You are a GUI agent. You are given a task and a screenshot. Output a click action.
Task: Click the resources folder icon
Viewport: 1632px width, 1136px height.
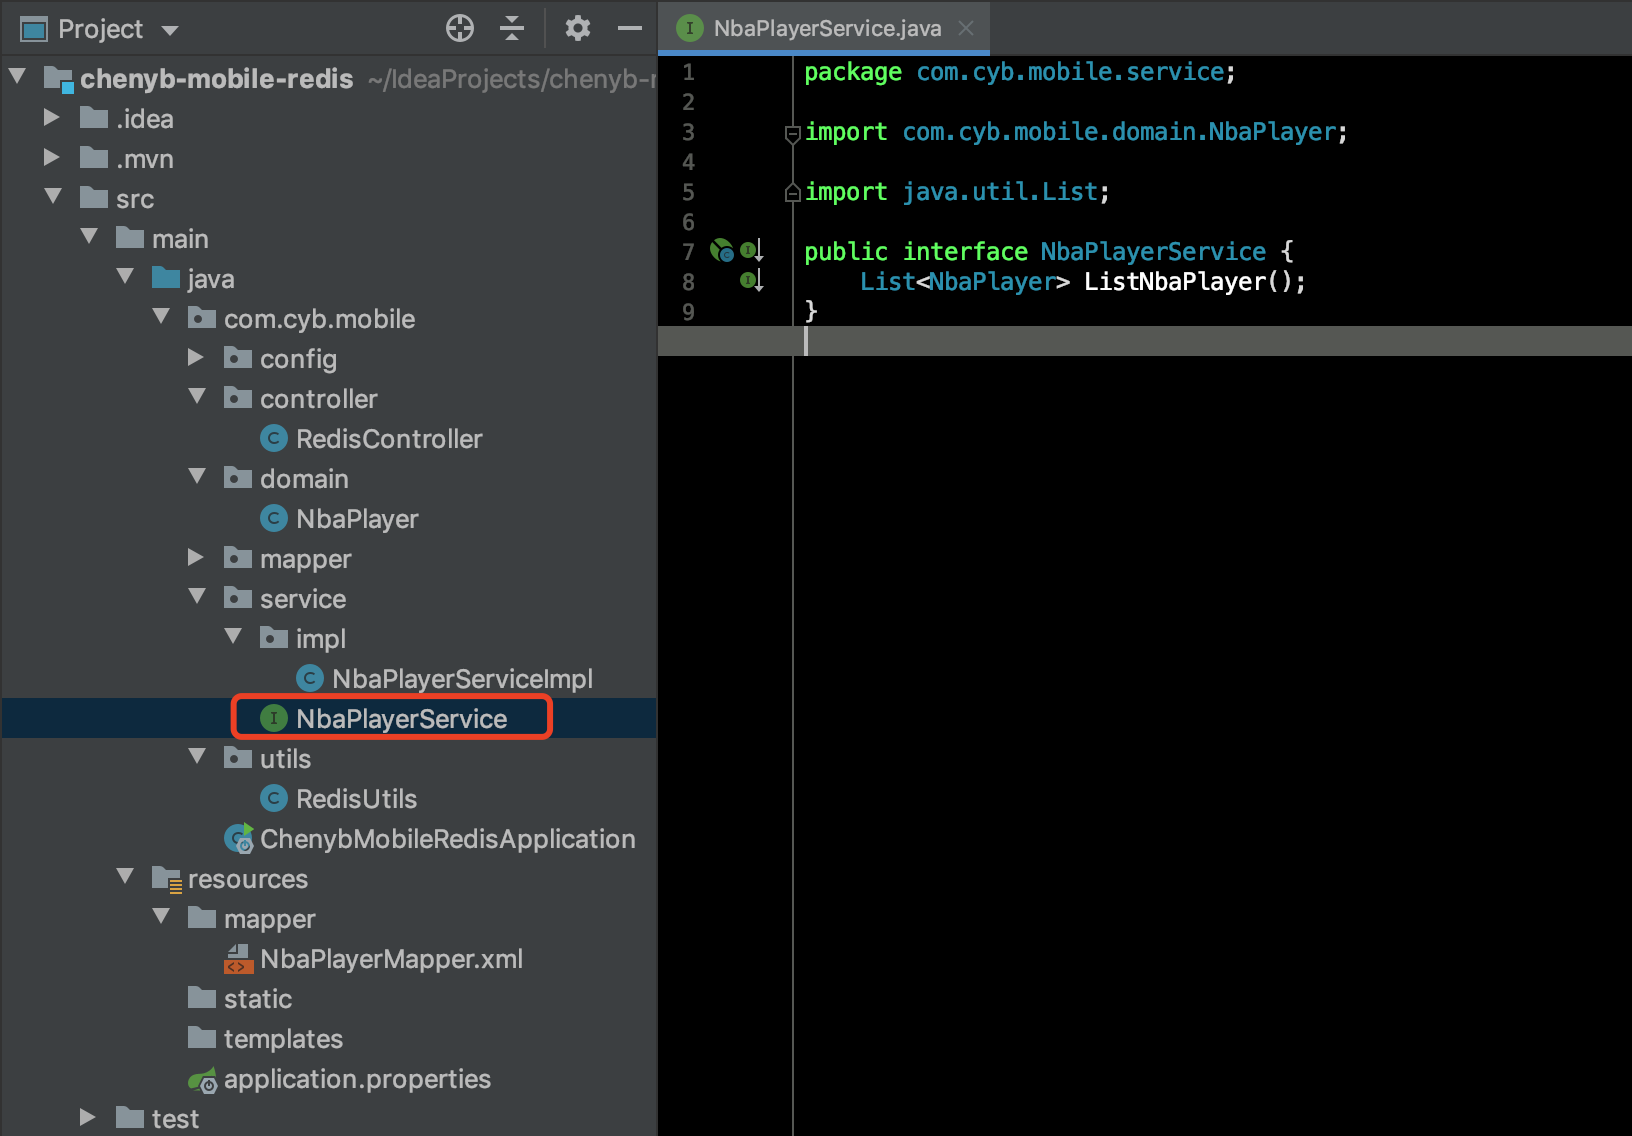pyautogui.click(x=166, y=878)
